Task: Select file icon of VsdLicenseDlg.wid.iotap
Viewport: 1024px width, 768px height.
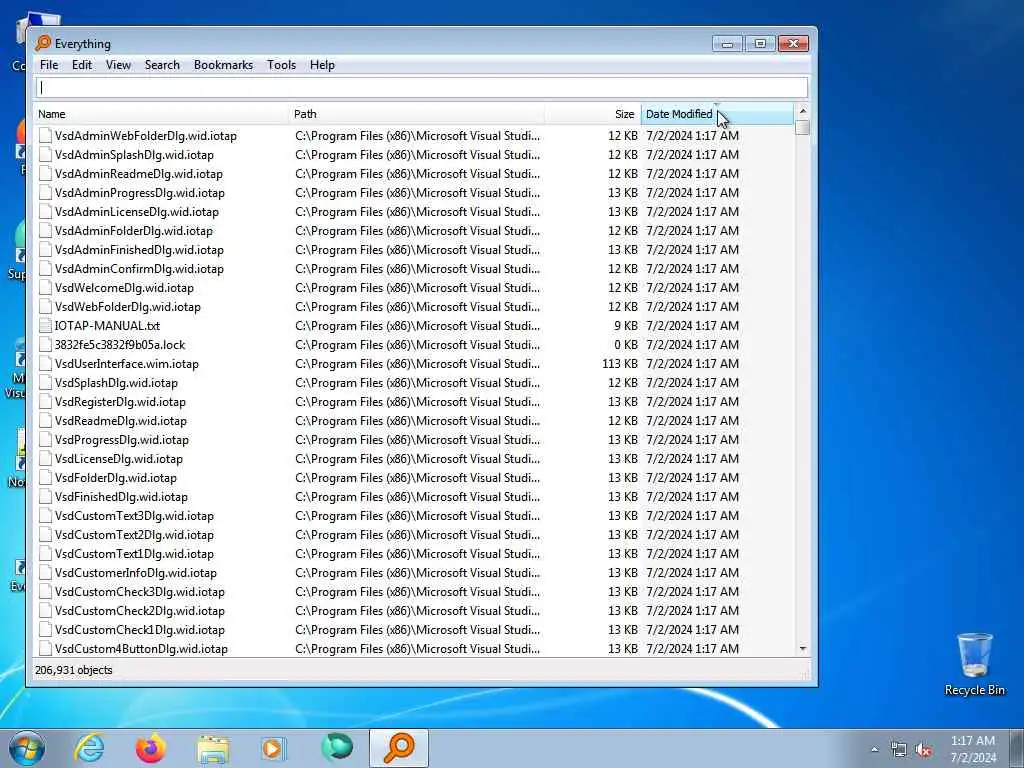Action: click(x=45, y=458)
